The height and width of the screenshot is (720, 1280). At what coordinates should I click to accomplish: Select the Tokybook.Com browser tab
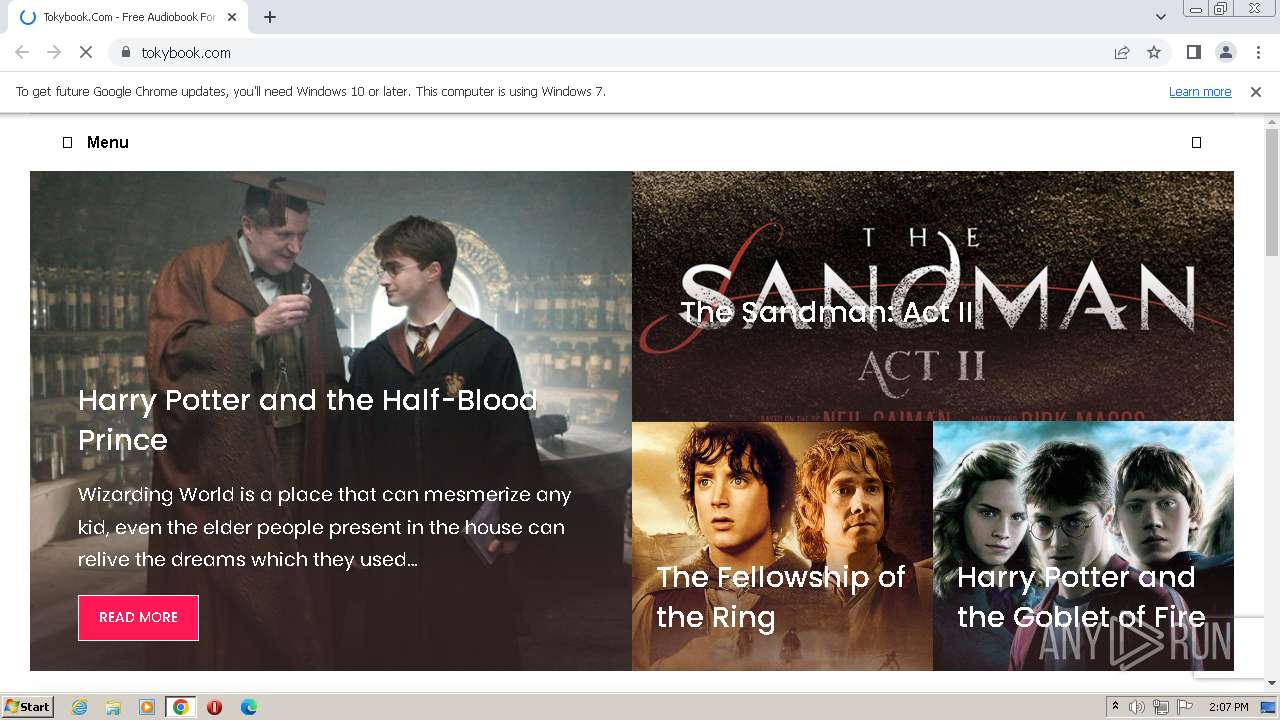130,17
